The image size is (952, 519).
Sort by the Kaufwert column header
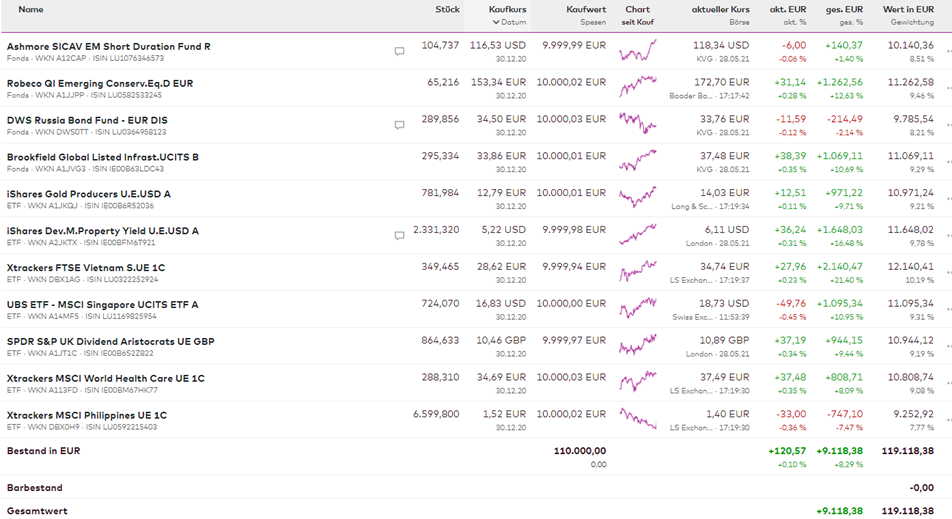tap(586, 9)
